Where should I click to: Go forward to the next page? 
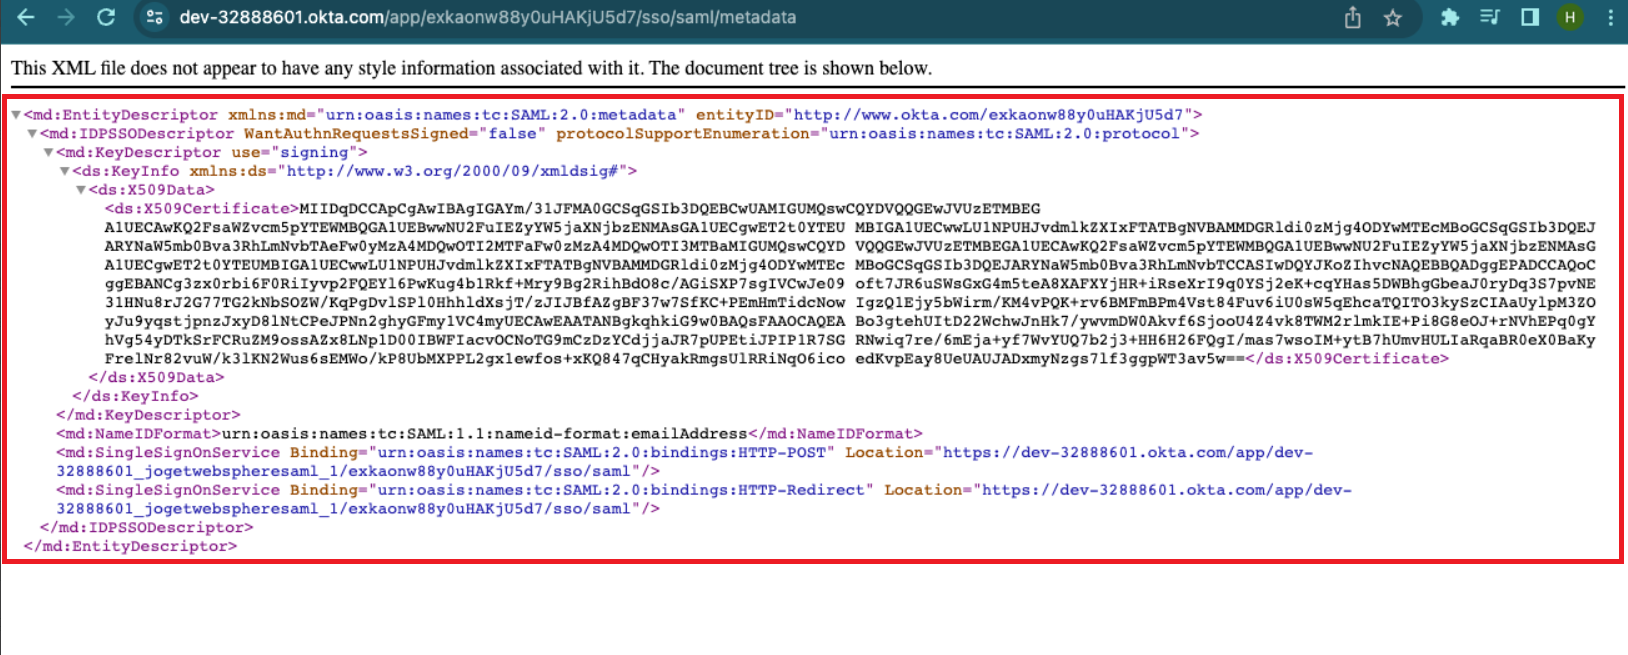click(66, 17)
